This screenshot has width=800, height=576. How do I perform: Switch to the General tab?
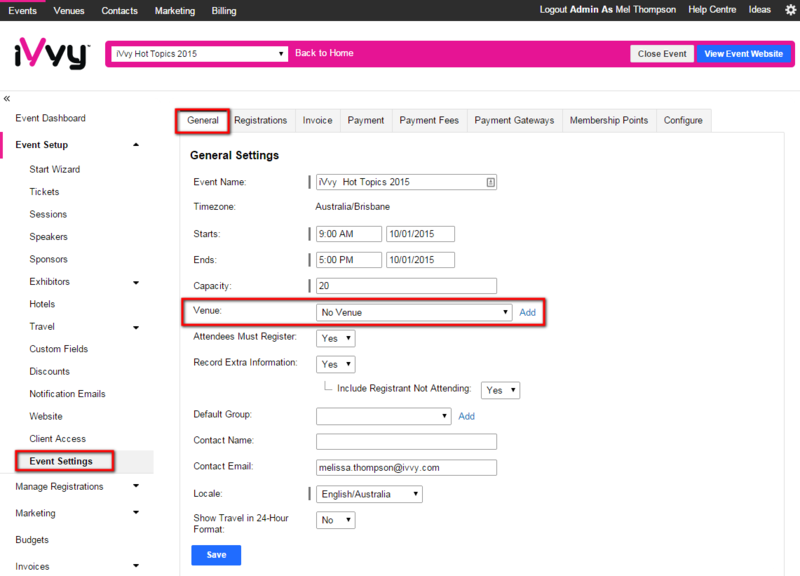[x=203, y=120]
